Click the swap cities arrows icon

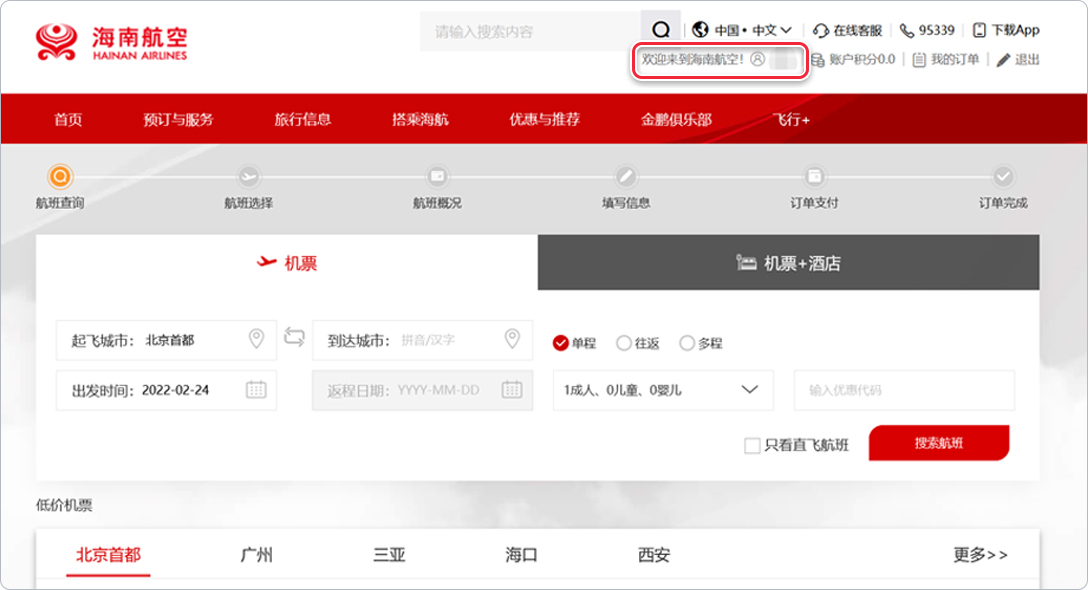pos(294,337)
